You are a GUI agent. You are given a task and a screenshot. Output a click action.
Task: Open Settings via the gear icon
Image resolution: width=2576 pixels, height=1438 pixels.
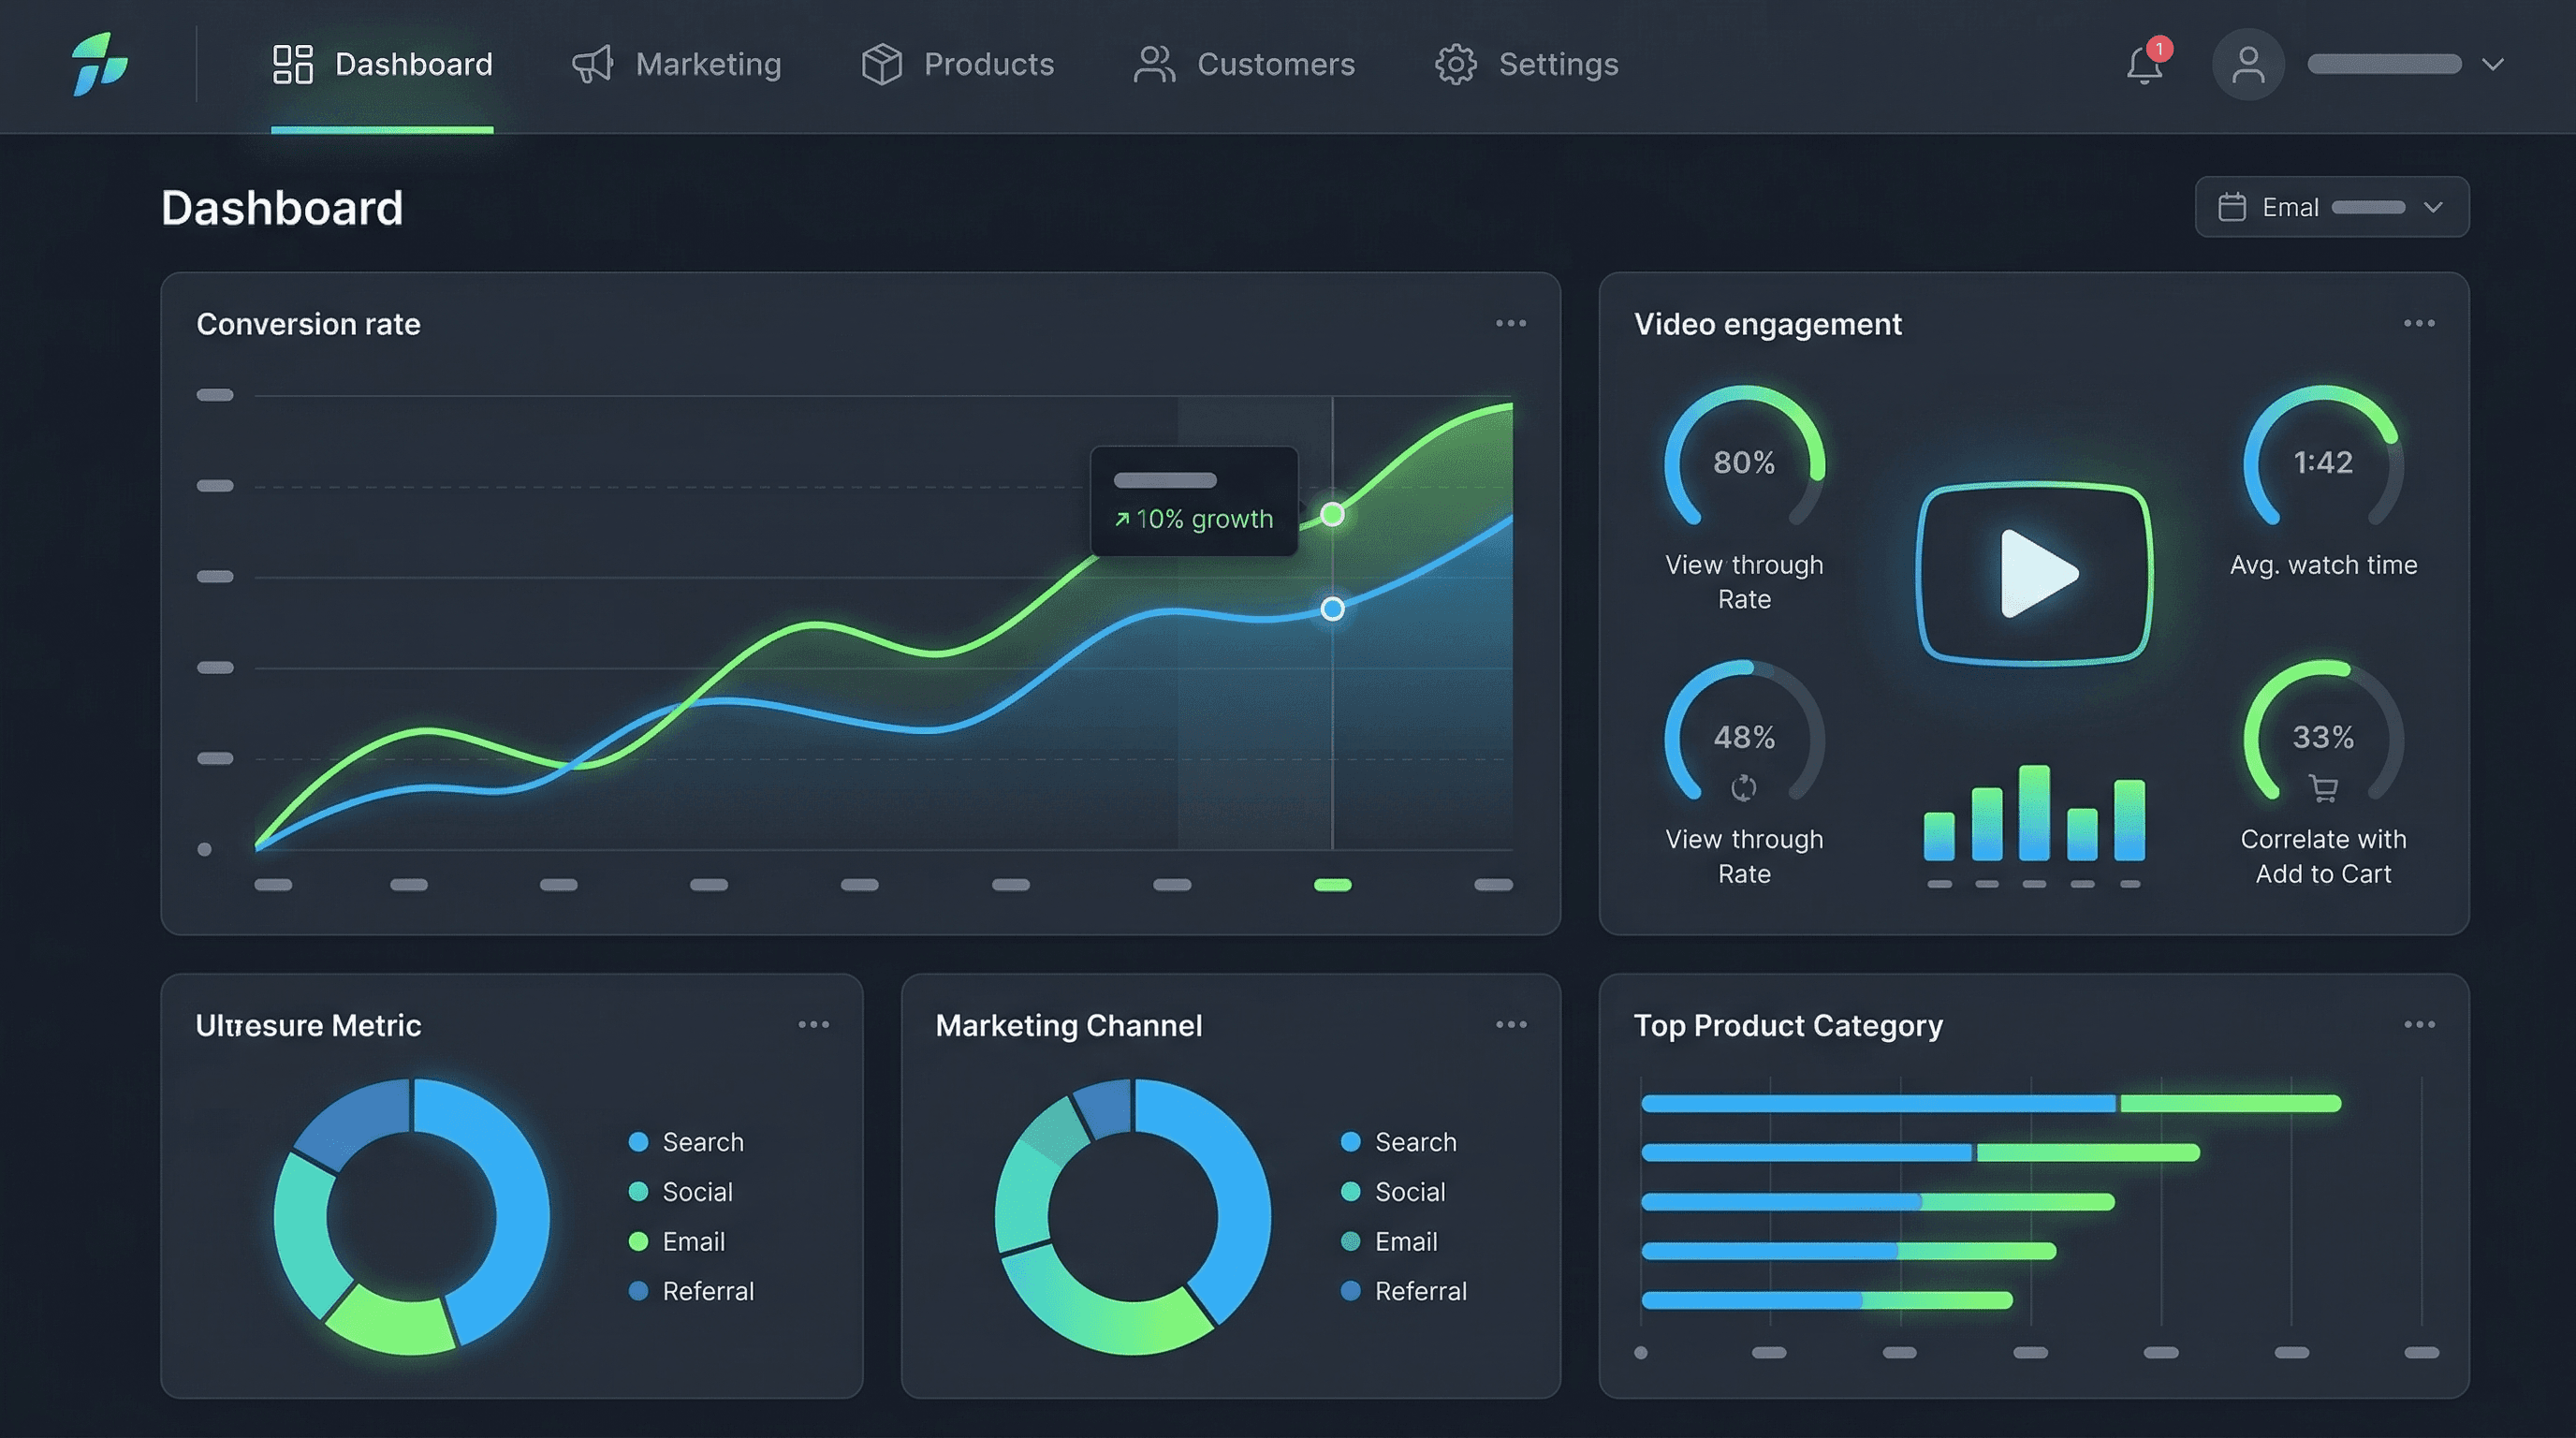tap(1455, 64)
